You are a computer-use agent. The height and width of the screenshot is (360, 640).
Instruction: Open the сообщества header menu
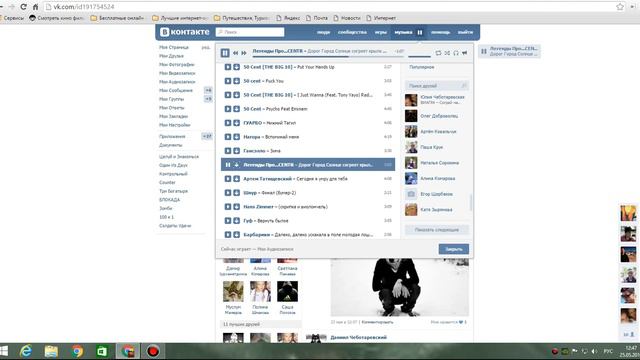click(352, 32)
